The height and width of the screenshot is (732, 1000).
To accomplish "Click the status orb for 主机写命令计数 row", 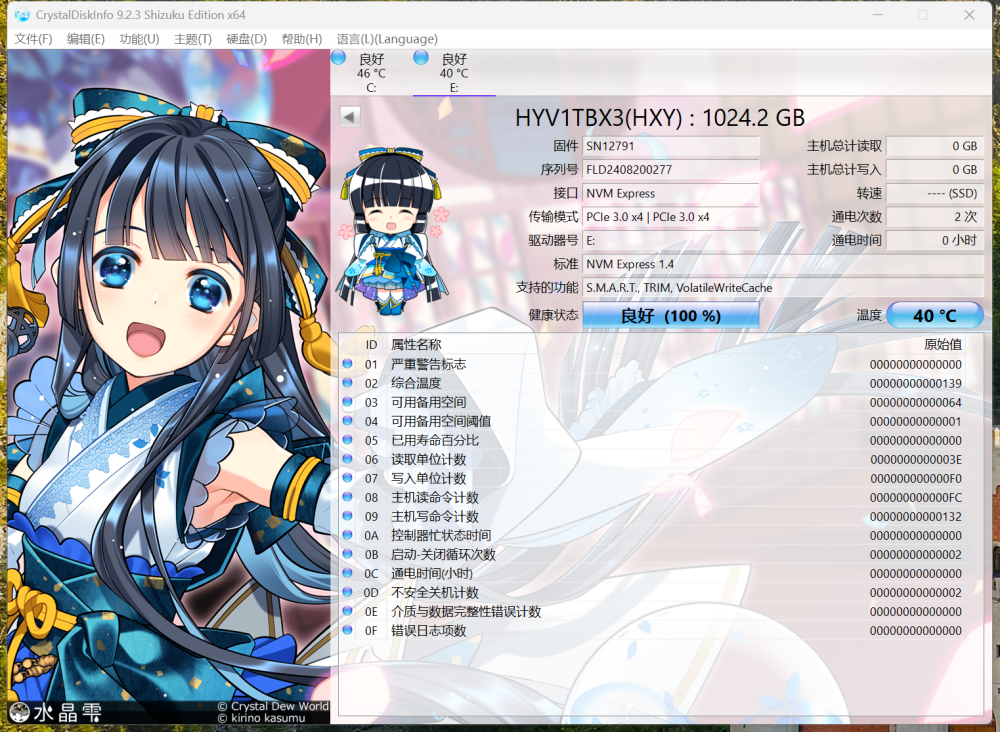I will point(348,516).
